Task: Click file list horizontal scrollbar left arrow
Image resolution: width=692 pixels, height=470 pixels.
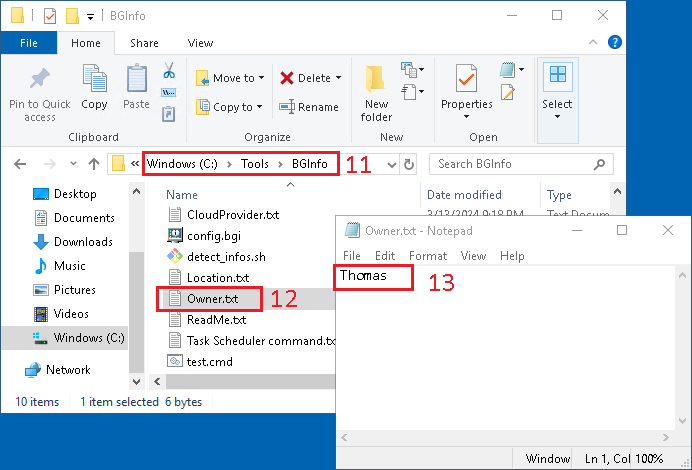Action: (x=157, y=381)
